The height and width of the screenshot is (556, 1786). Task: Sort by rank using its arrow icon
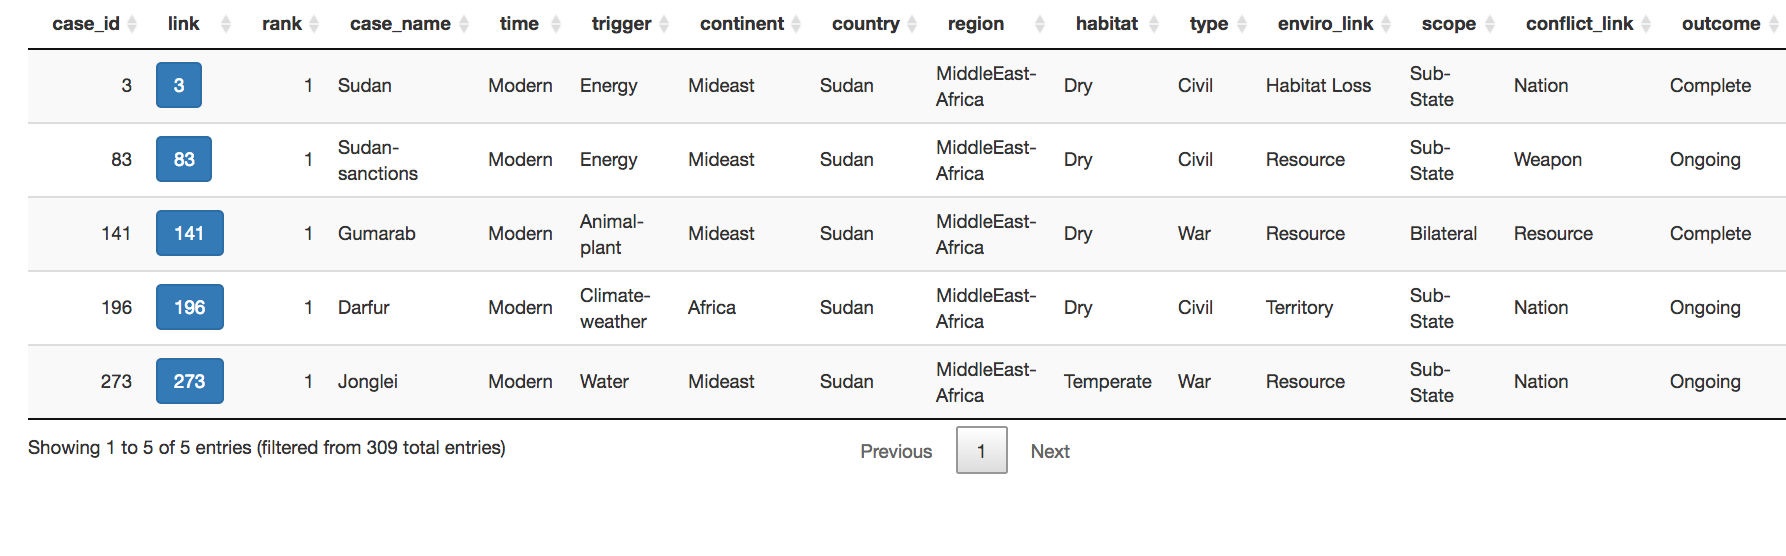314,24
